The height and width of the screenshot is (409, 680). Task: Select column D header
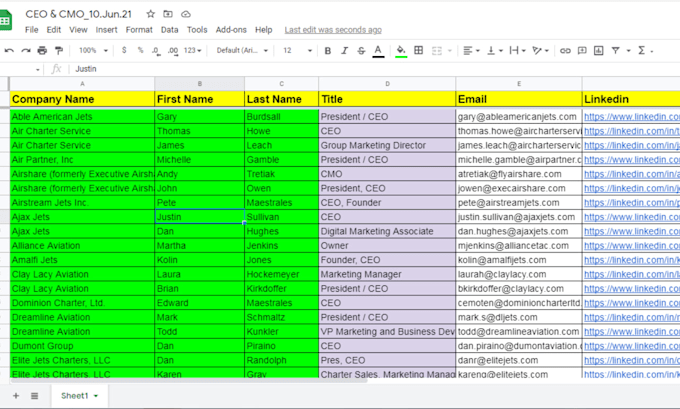(x=387, y=84)
